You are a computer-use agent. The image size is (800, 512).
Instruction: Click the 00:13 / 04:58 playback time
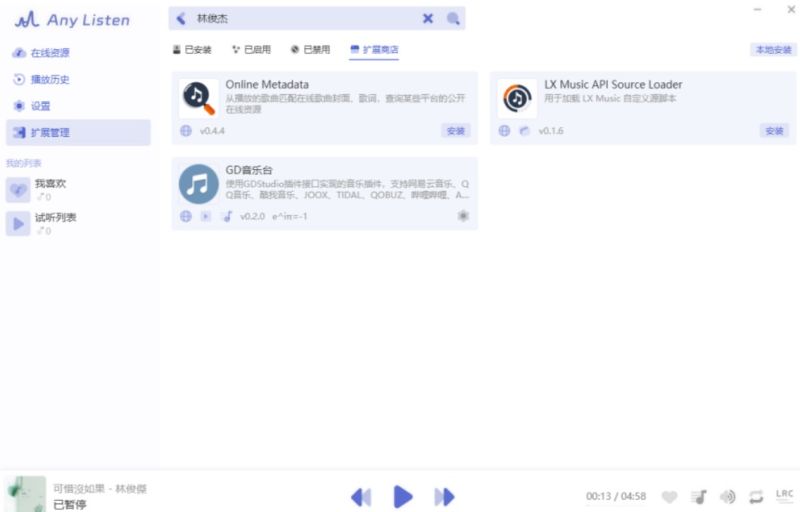click(x=616, y=496)
